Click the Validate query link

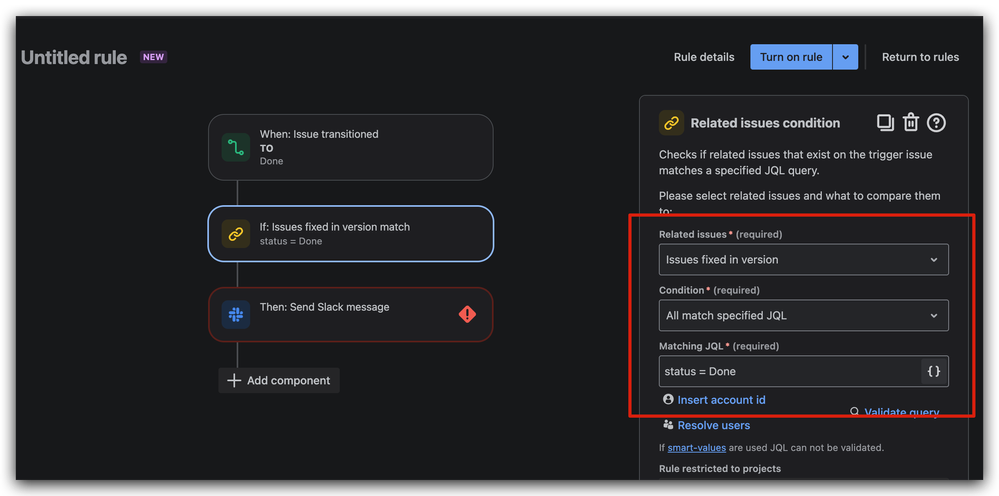pyautogui.click(x=902, y=413)
